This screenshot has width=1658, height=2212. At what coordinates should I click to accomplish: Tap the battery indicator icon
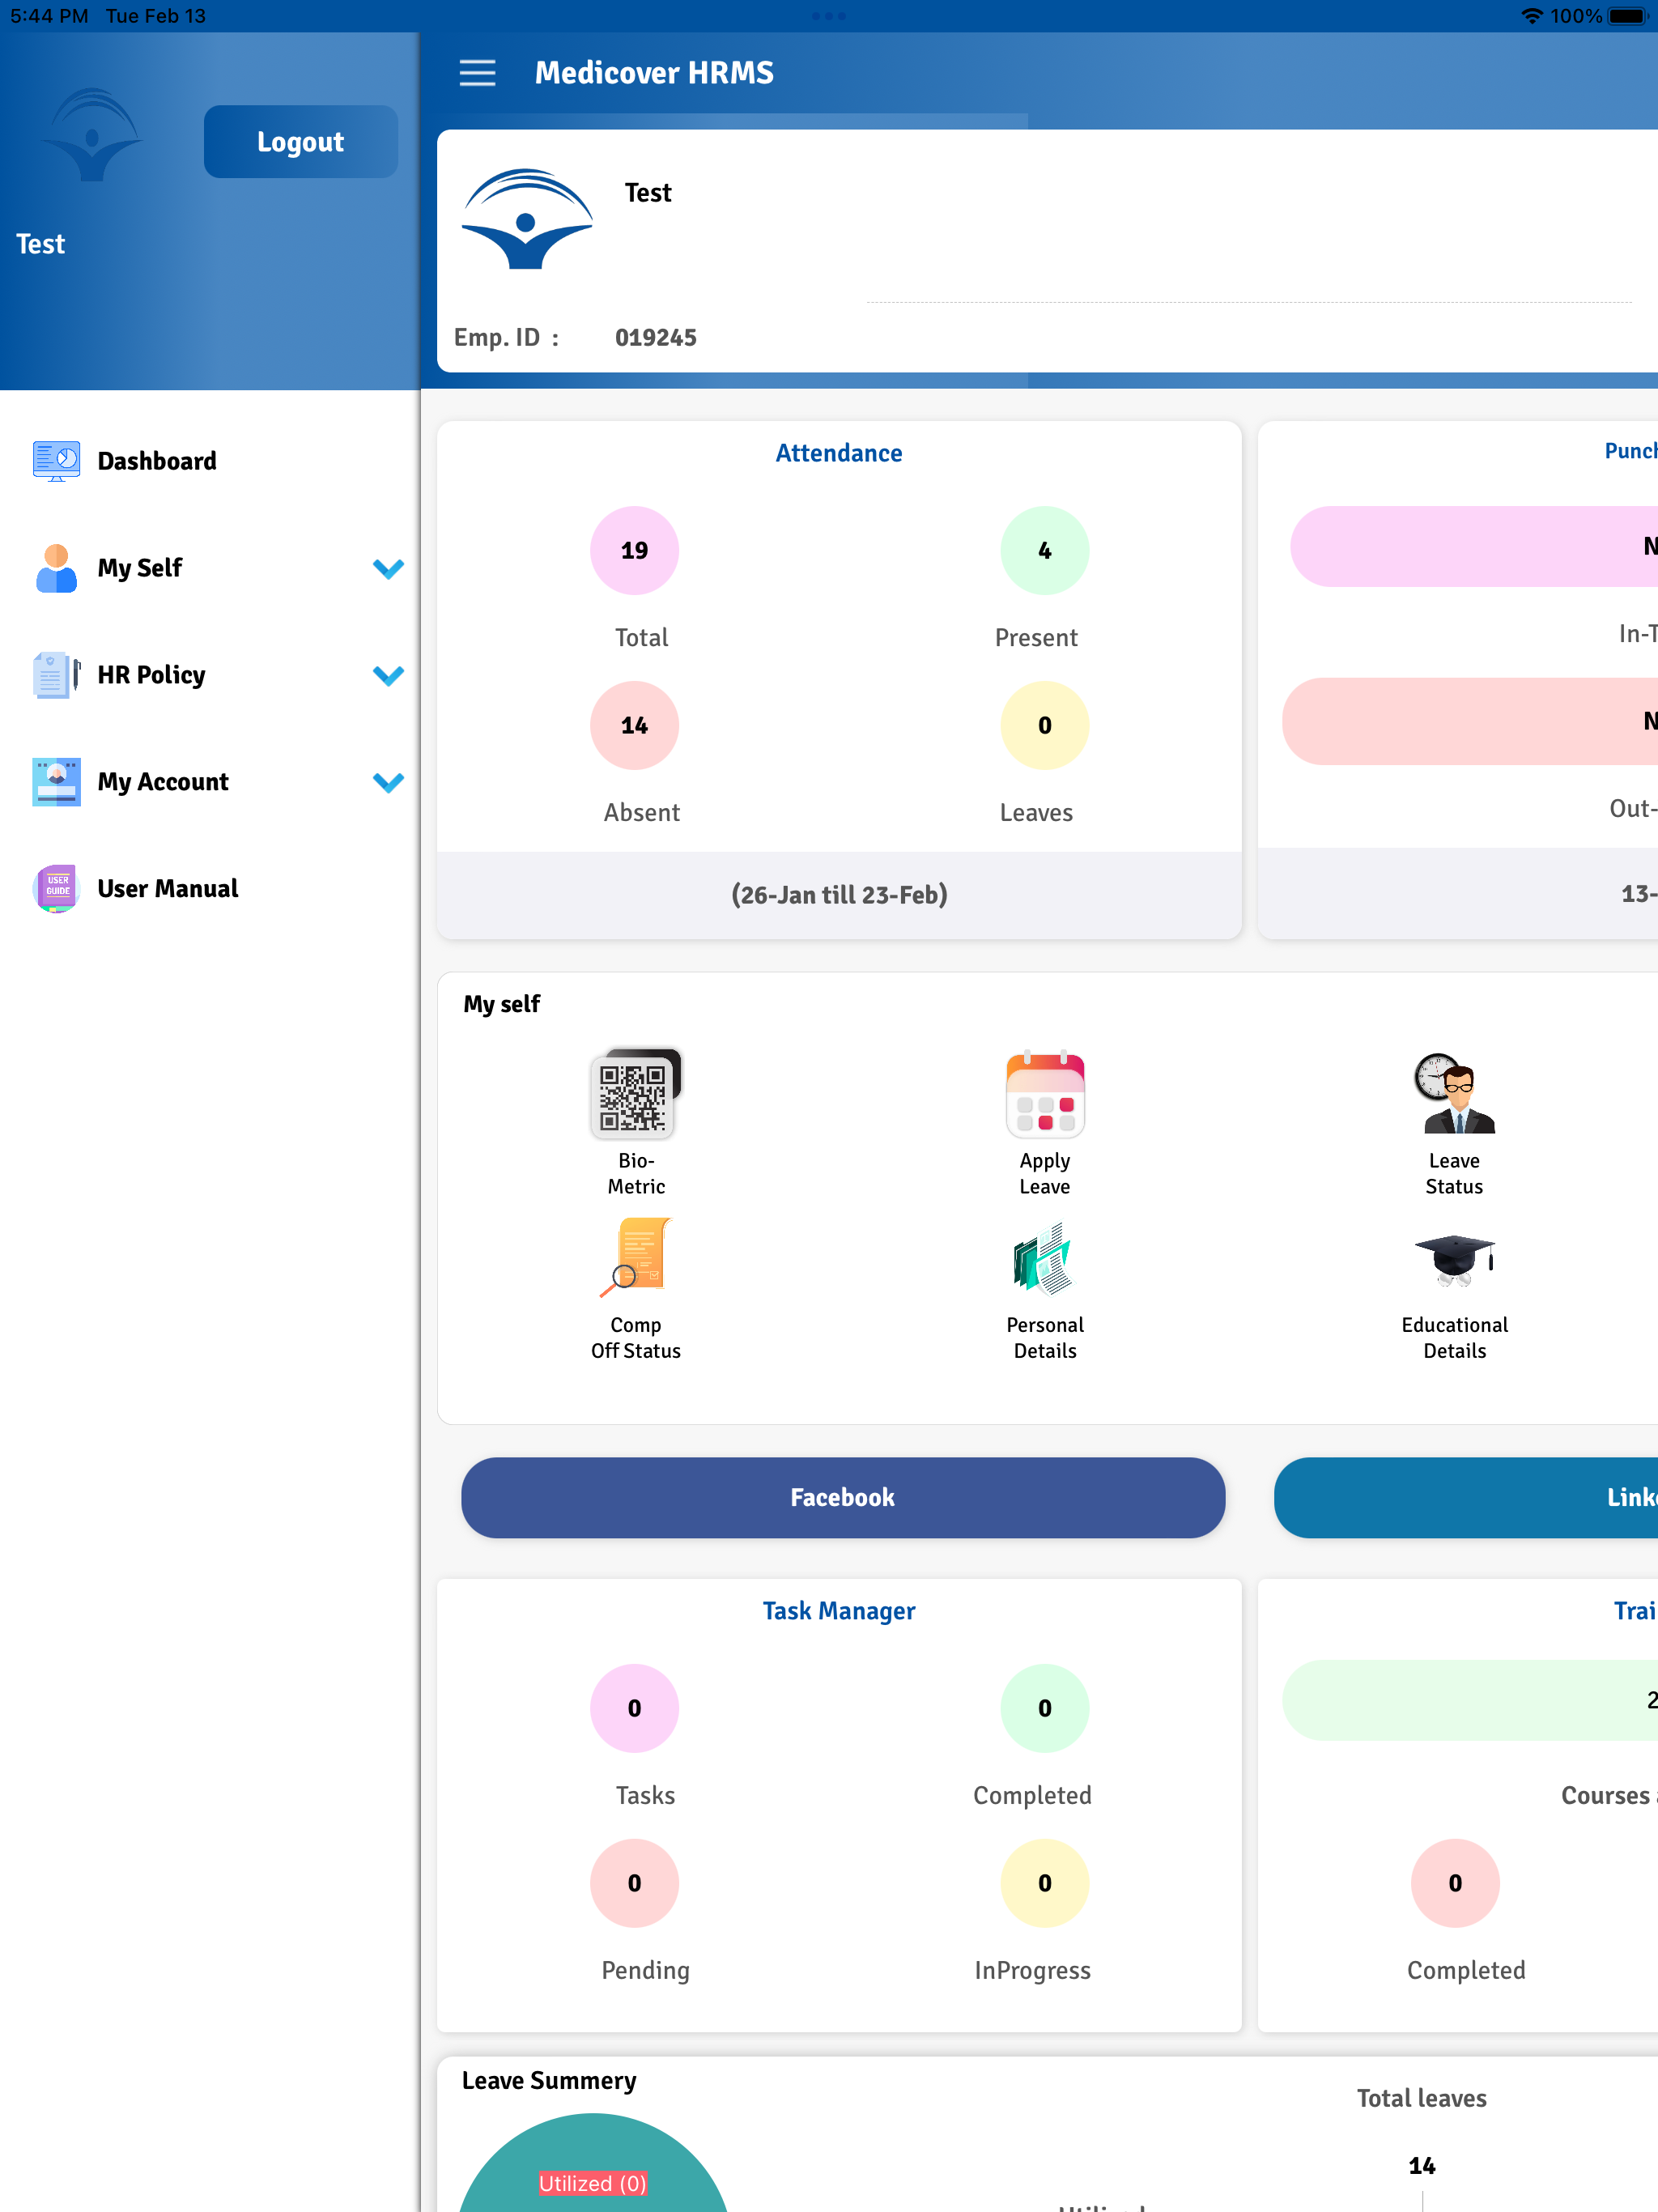point(1628,16)
